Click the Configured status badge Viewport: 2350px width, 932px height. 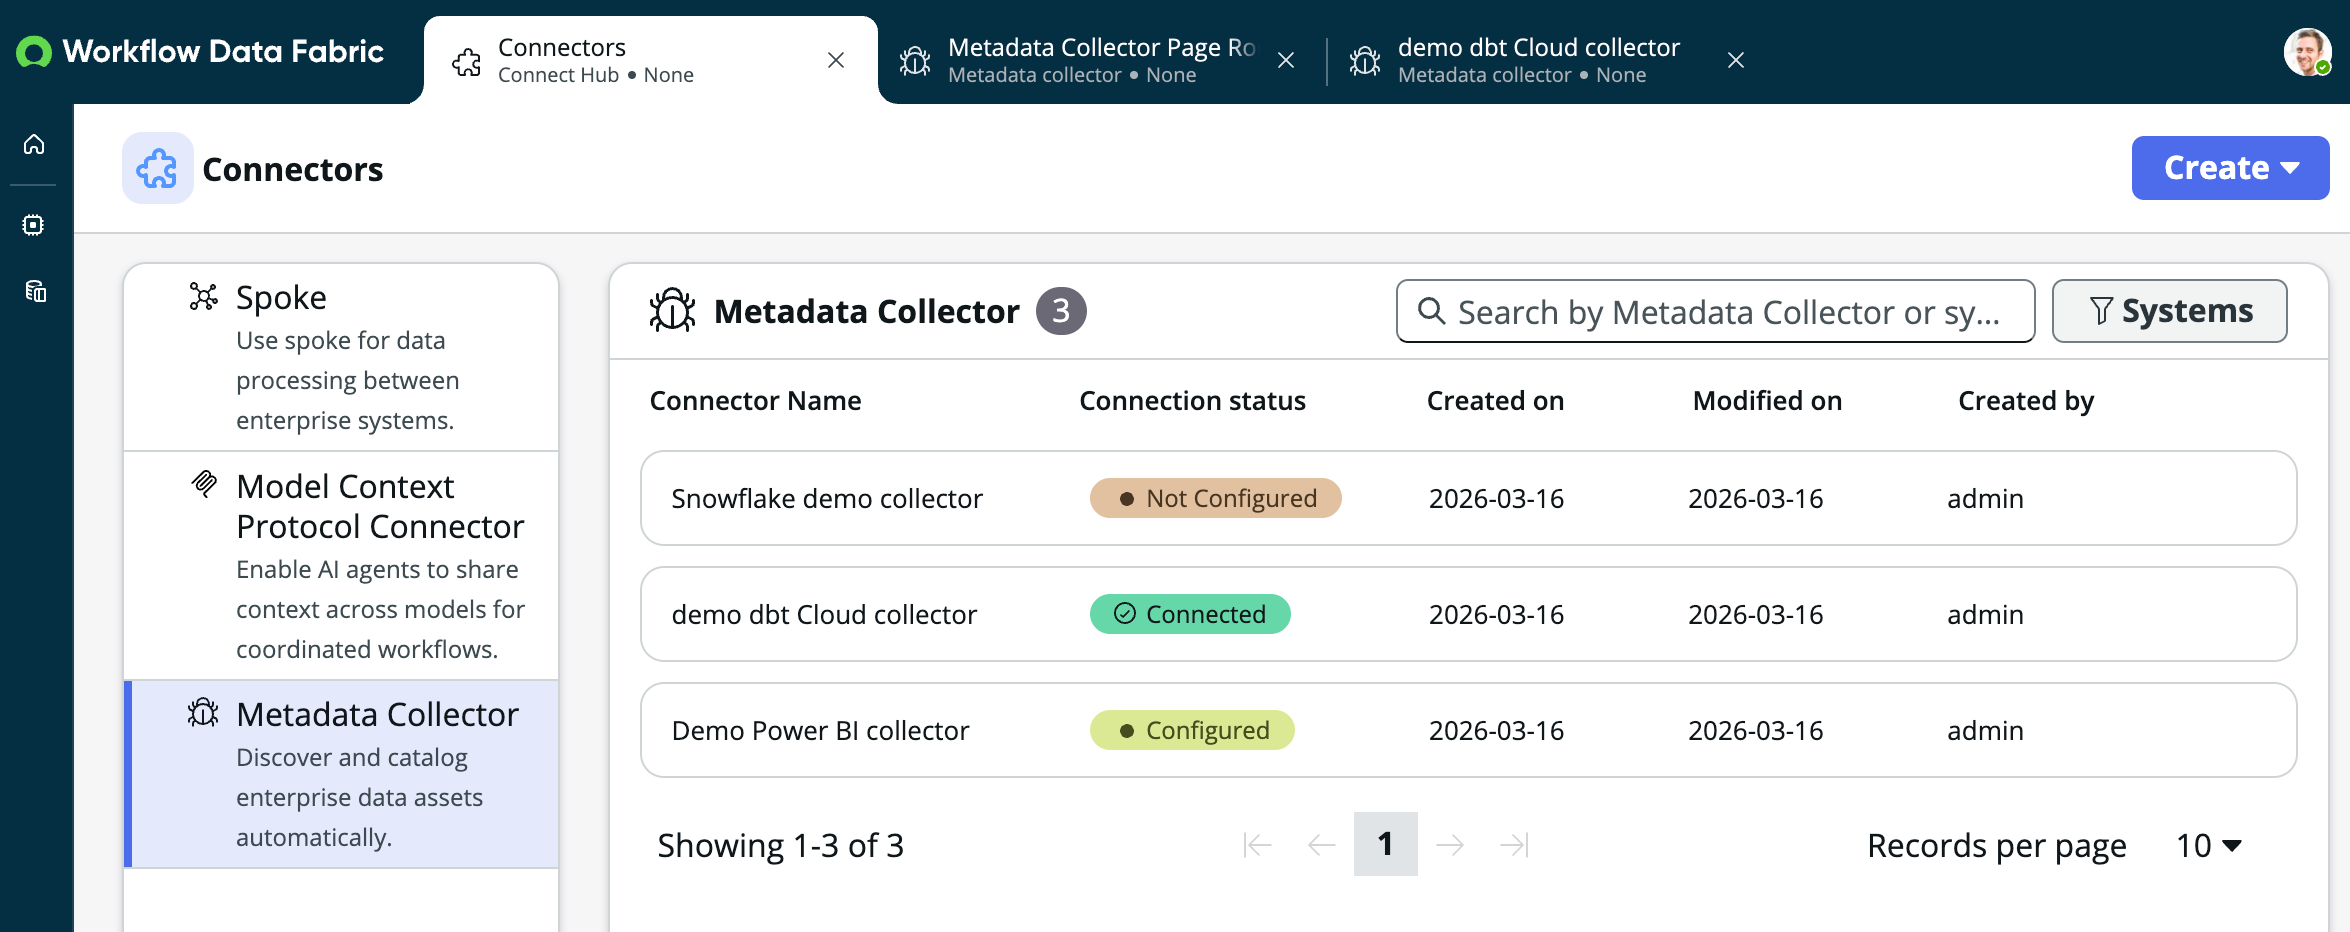1192,730
